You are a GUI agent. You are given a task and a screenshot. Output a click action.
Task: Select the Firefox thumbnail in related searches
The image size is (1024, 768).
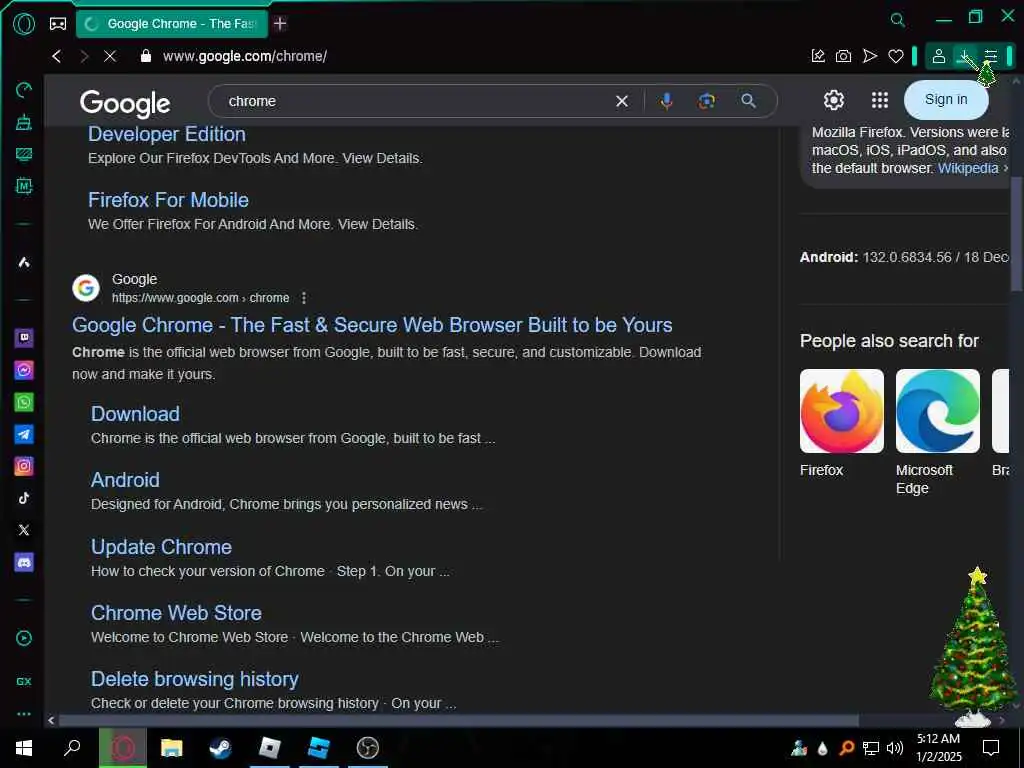(x=842, y=411)
